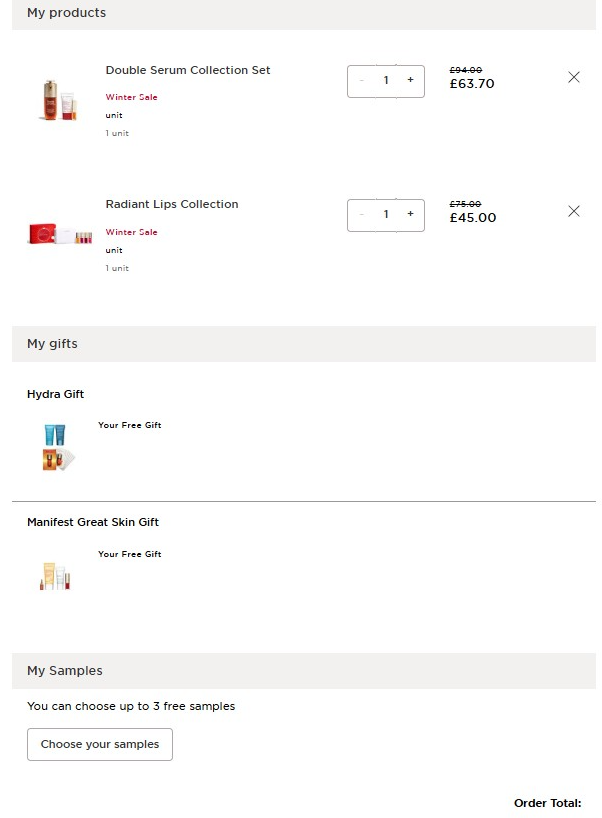This screenshot has width=602, height=818.
Task: Decrease Radiant Lips Collection quantity
Action: 362,214
